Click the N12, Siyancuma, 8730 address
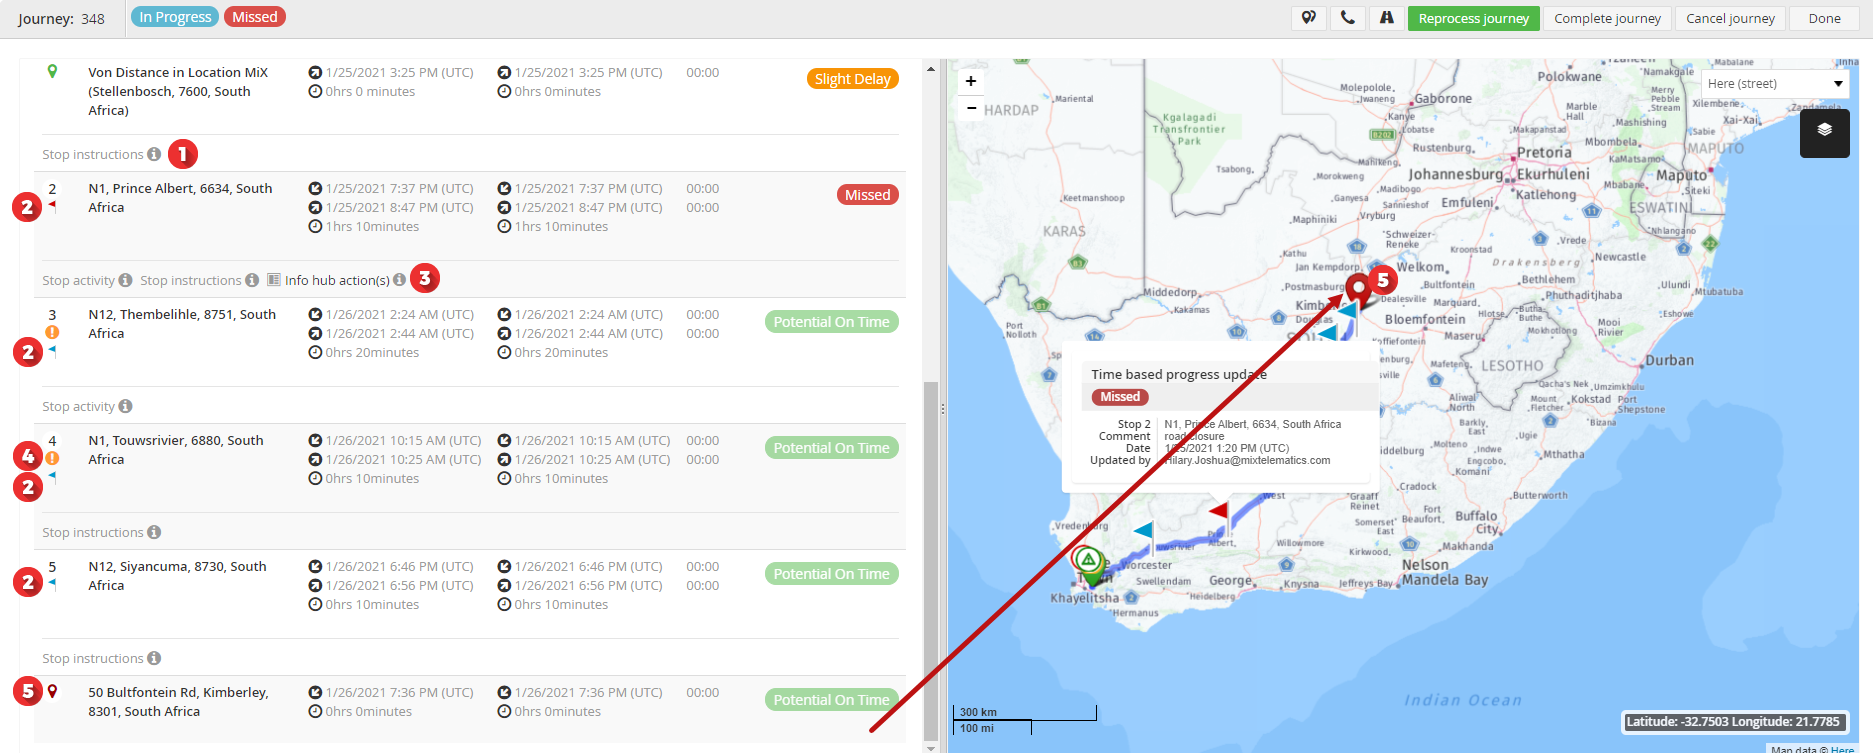The image size is (1873, 753). coord(177,576)
